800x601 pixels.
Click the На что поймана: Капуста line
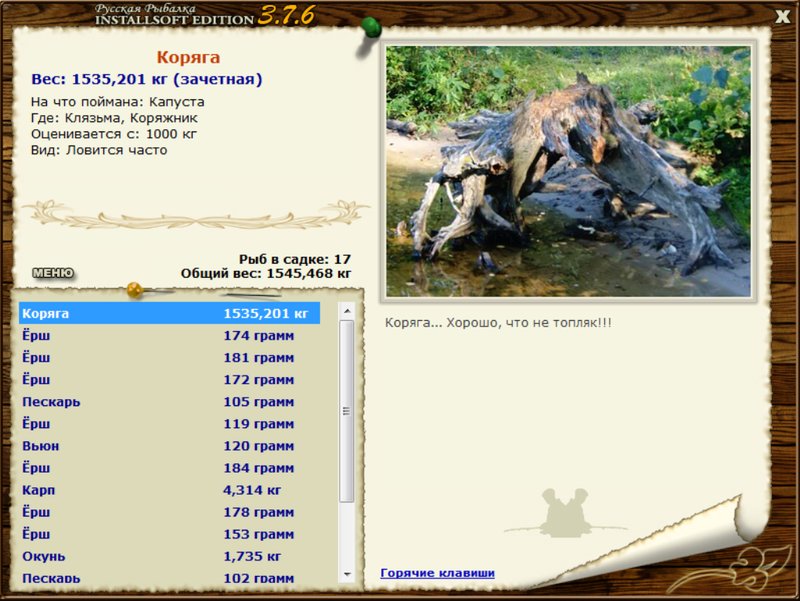point(118,102)
